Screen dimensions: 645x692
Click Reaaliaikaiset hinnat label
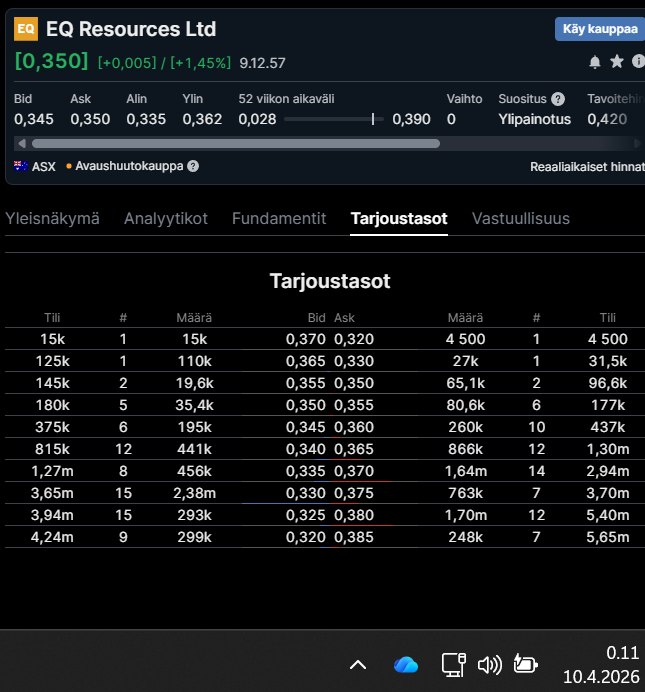[587, 167]
